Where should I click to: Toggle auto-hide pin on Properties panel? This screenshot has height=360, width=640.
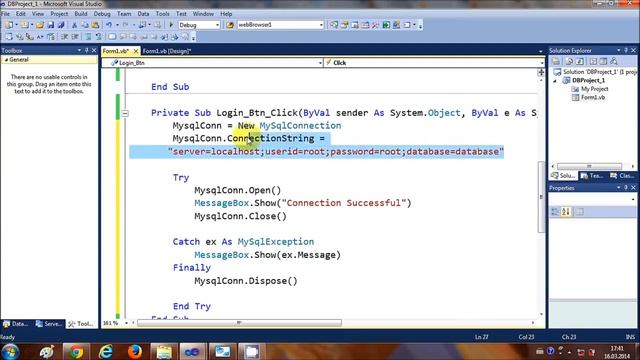click(x=626, y=188)
